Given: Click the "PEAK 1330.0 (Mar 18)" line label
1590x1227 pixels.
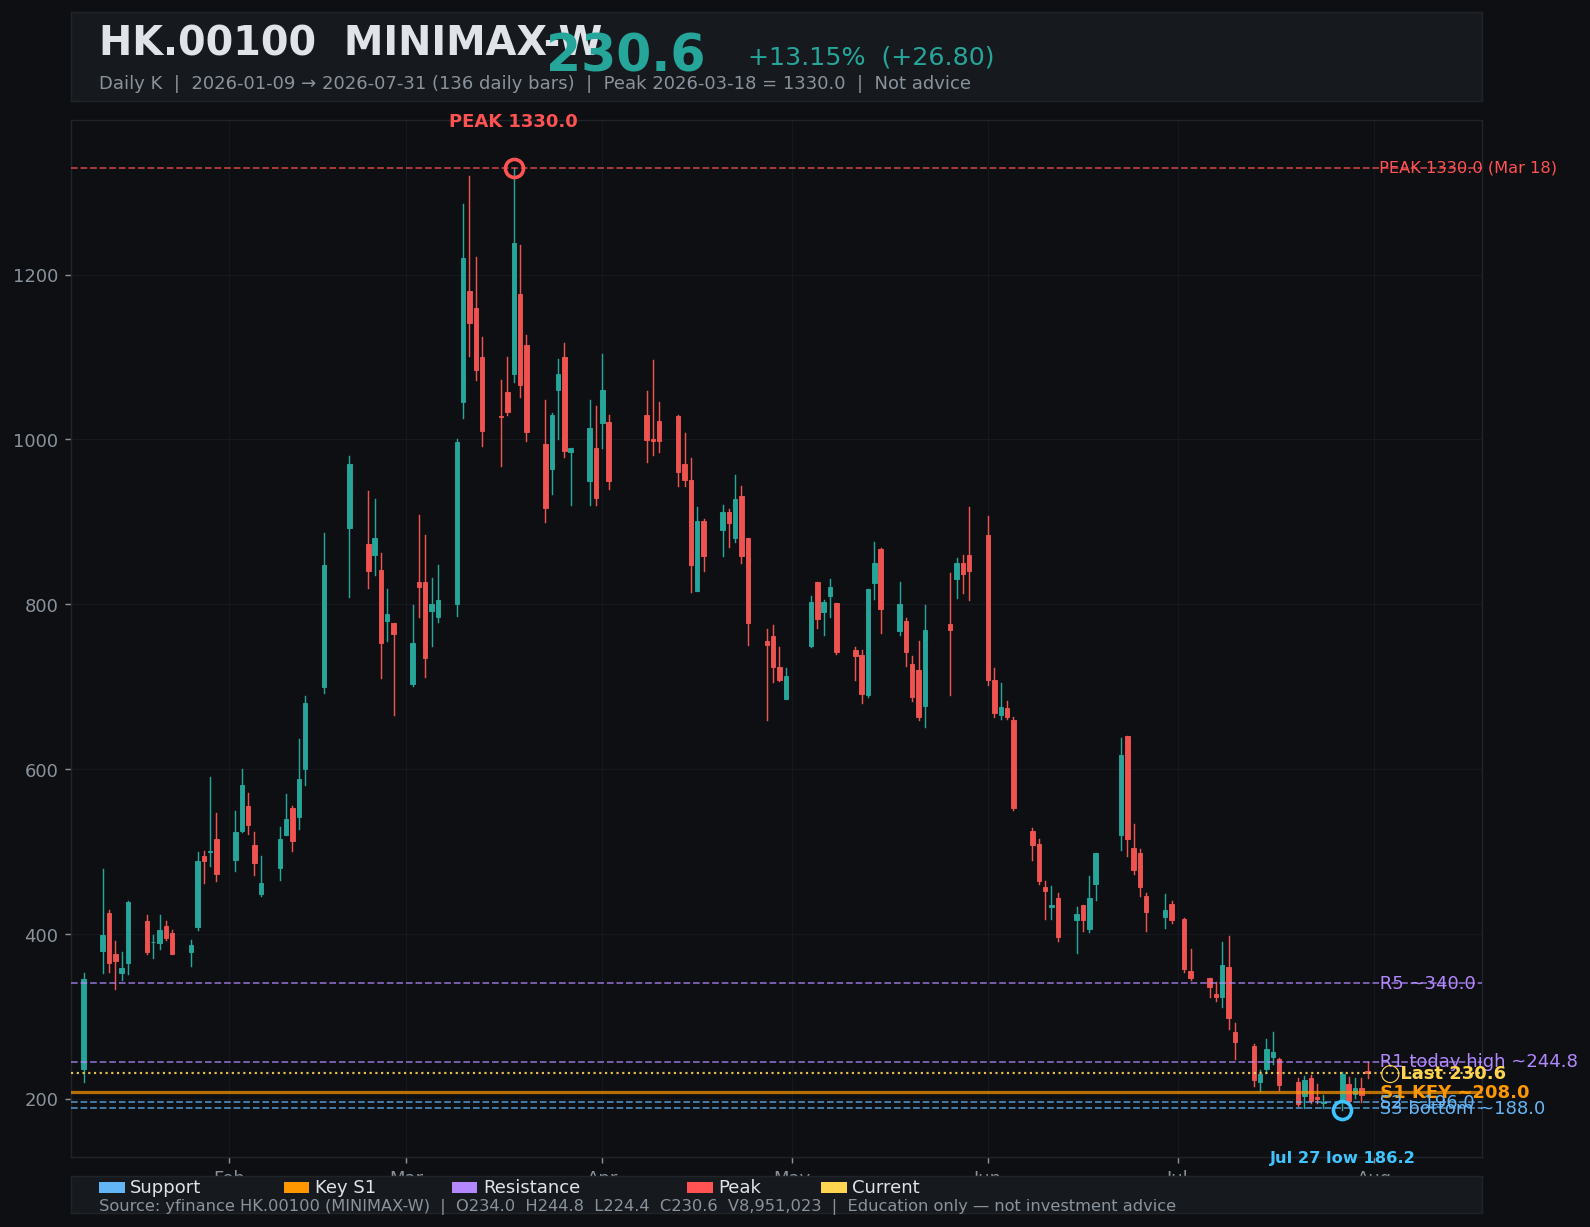Looking at the screenshot, I should (1468, 168).
